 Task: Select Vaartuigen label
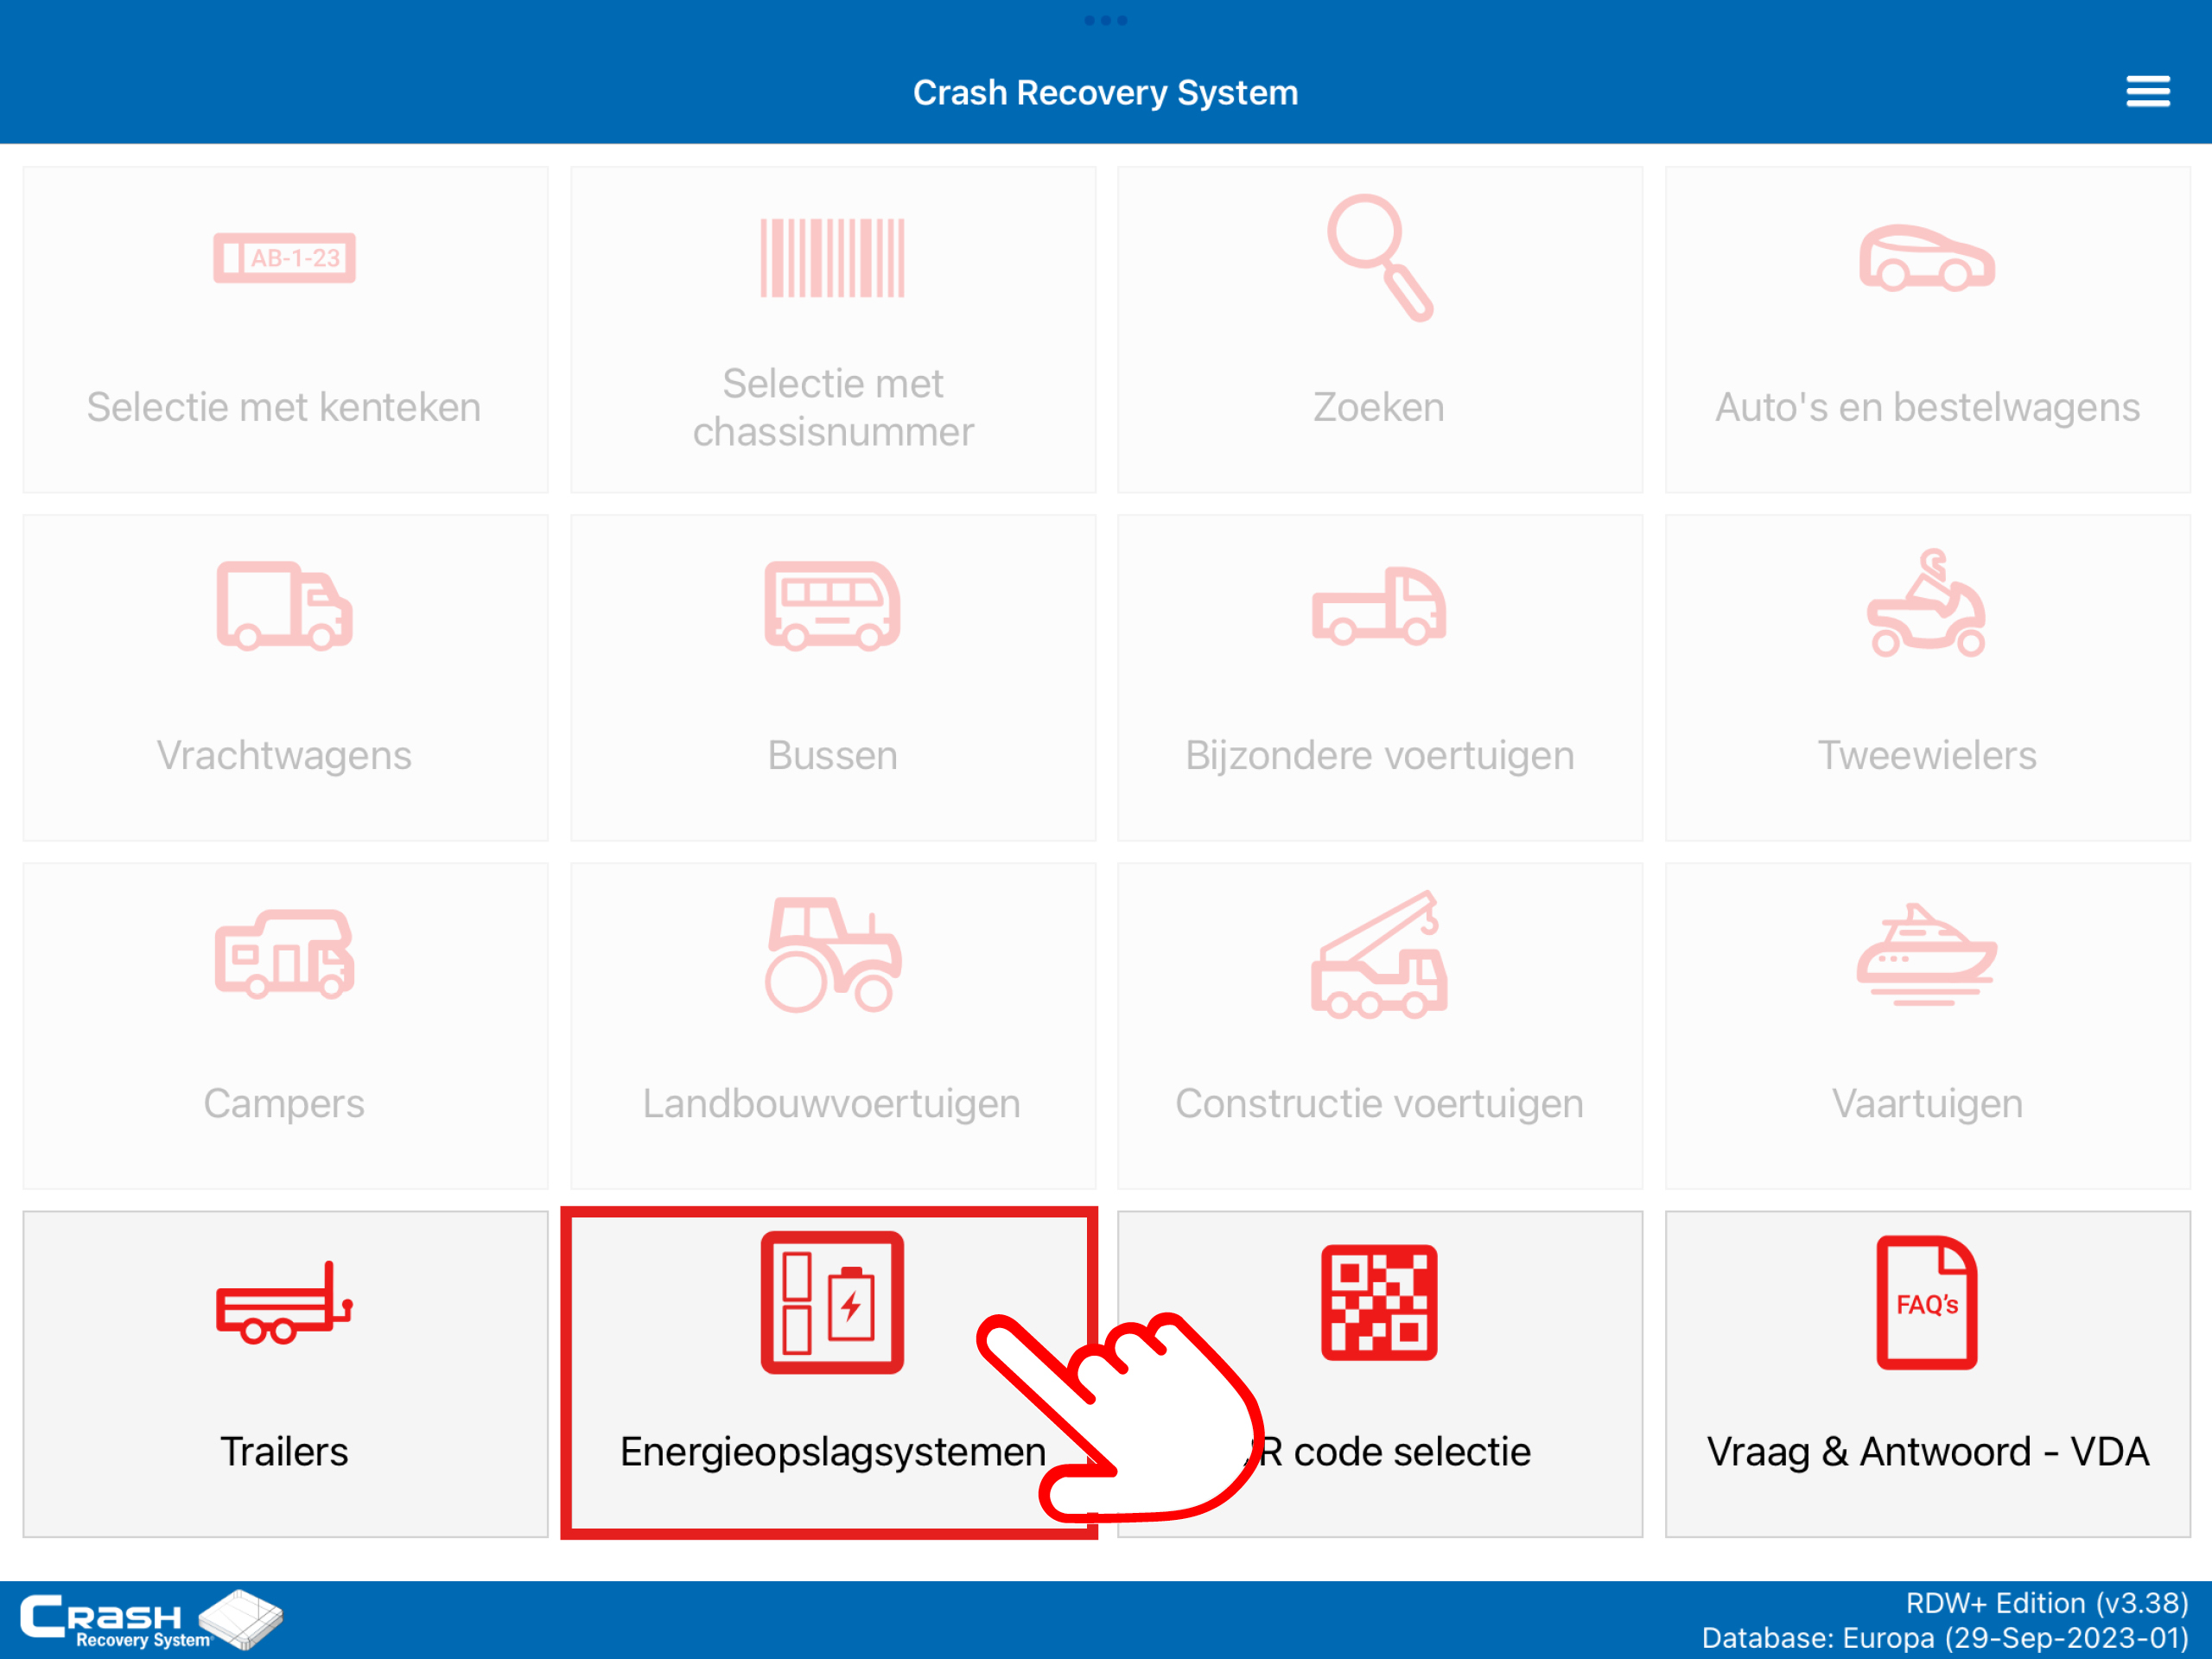point(1927,1103)
